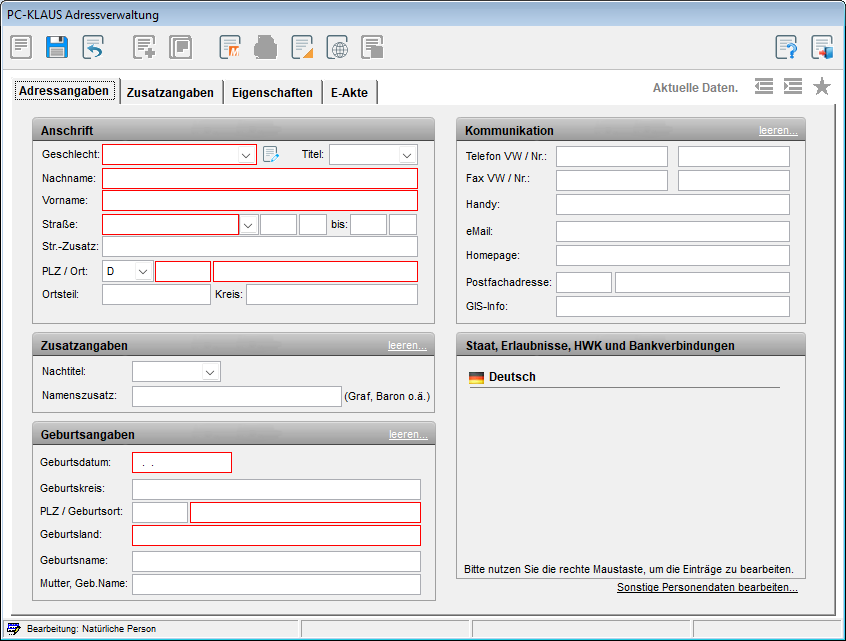Click the gray printer toolbar icon

pyautogui.click(x=266, y=47)
